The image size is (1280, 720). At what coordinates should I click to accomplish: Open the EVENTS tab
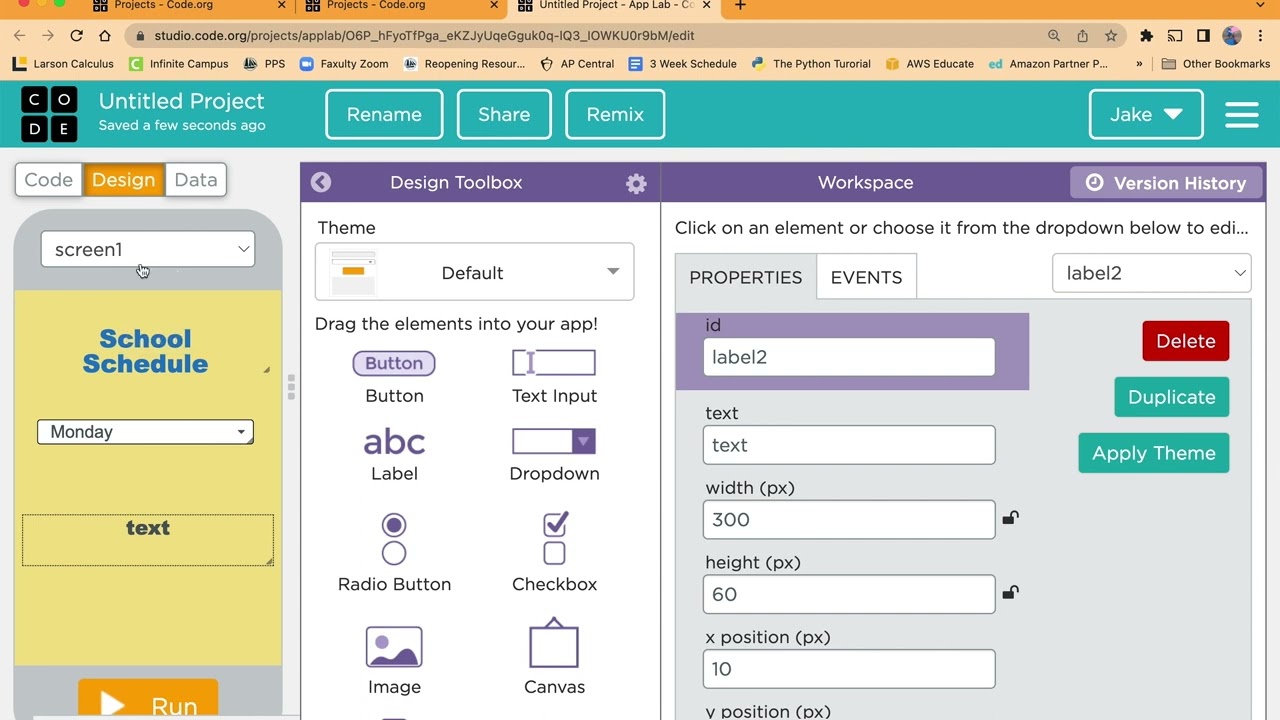[x=866, y=277]
